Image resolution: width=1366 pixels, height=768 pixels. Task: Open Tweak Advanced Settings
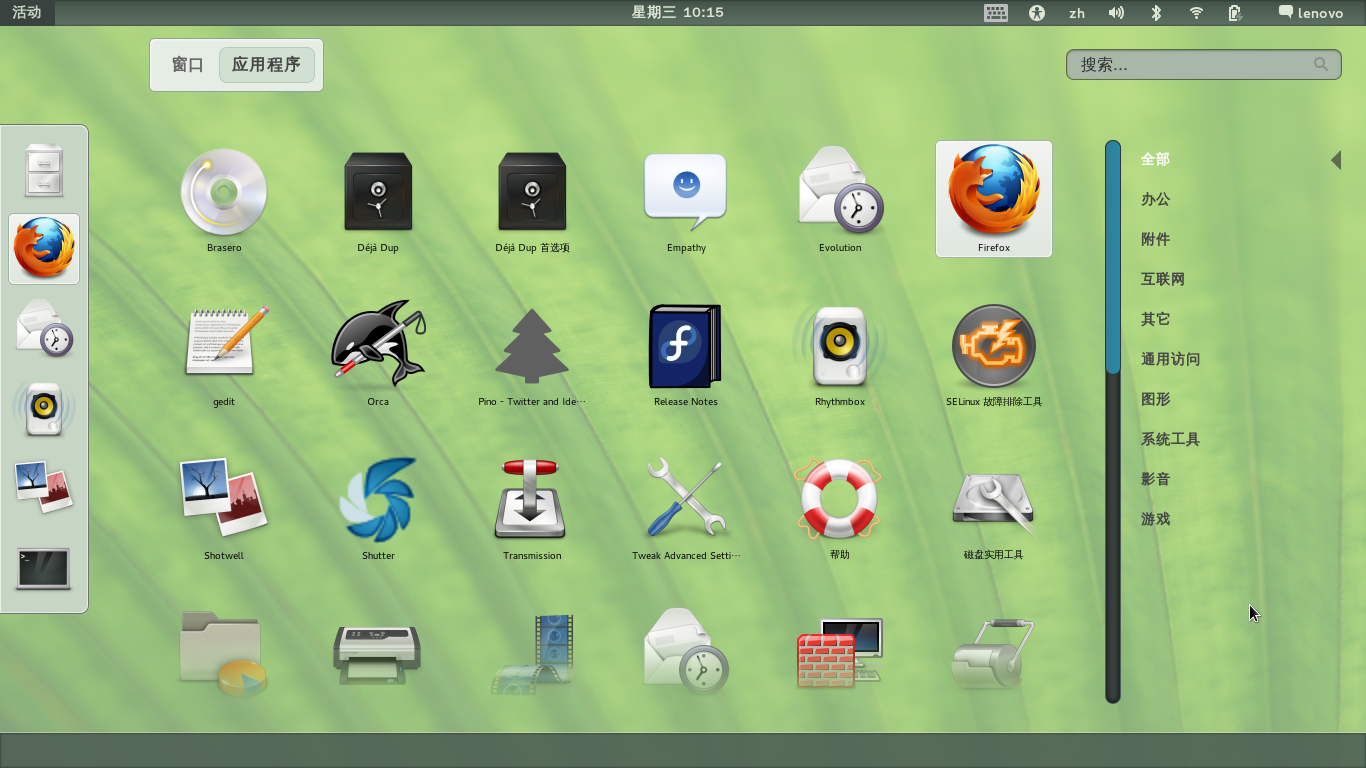click(686, 507)
